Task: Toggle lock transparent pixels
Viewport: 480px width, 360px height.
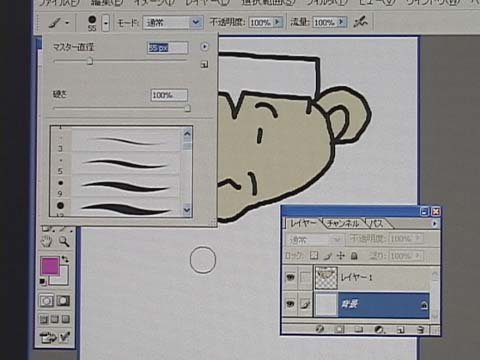Action: point(314,256)
